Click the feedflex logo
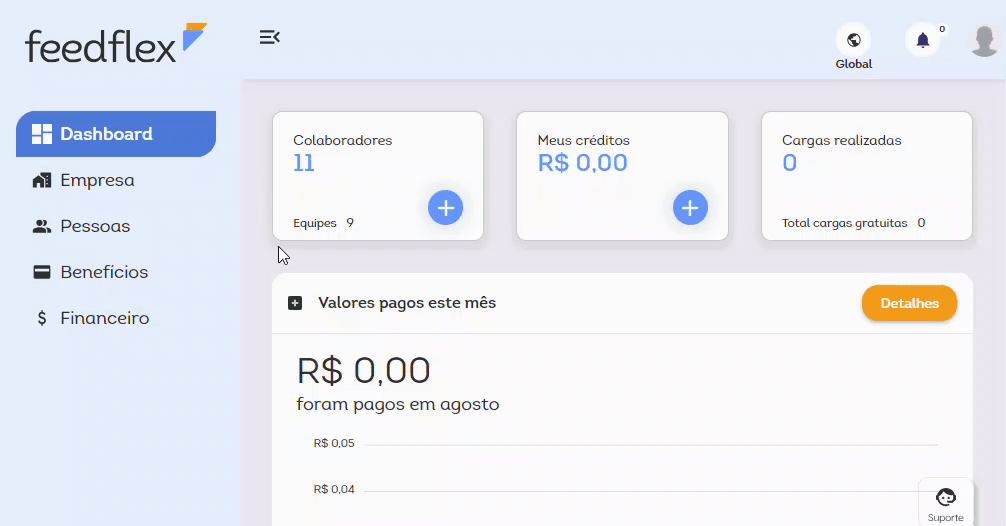 click(x=115, y=44)
